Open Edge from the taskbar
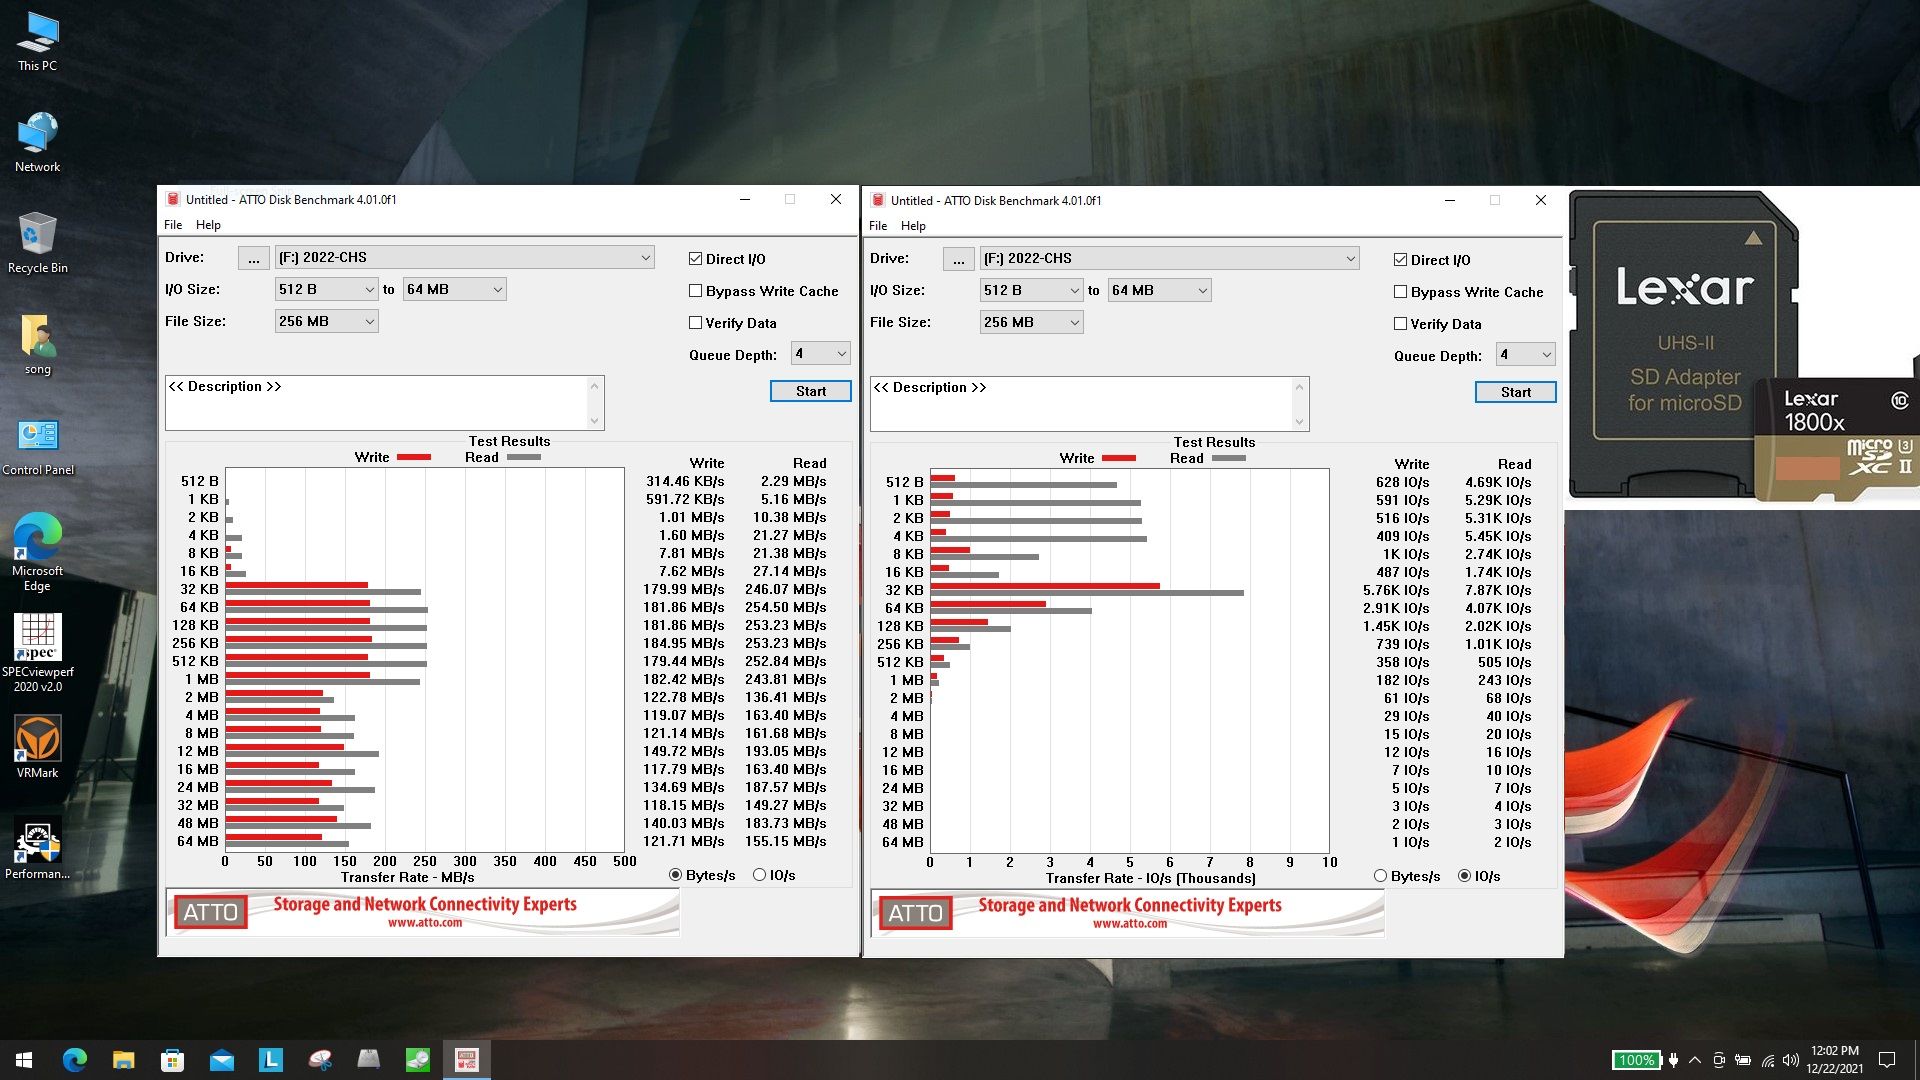This screenshot has height=1080, width=1920. pos(75,1060)
